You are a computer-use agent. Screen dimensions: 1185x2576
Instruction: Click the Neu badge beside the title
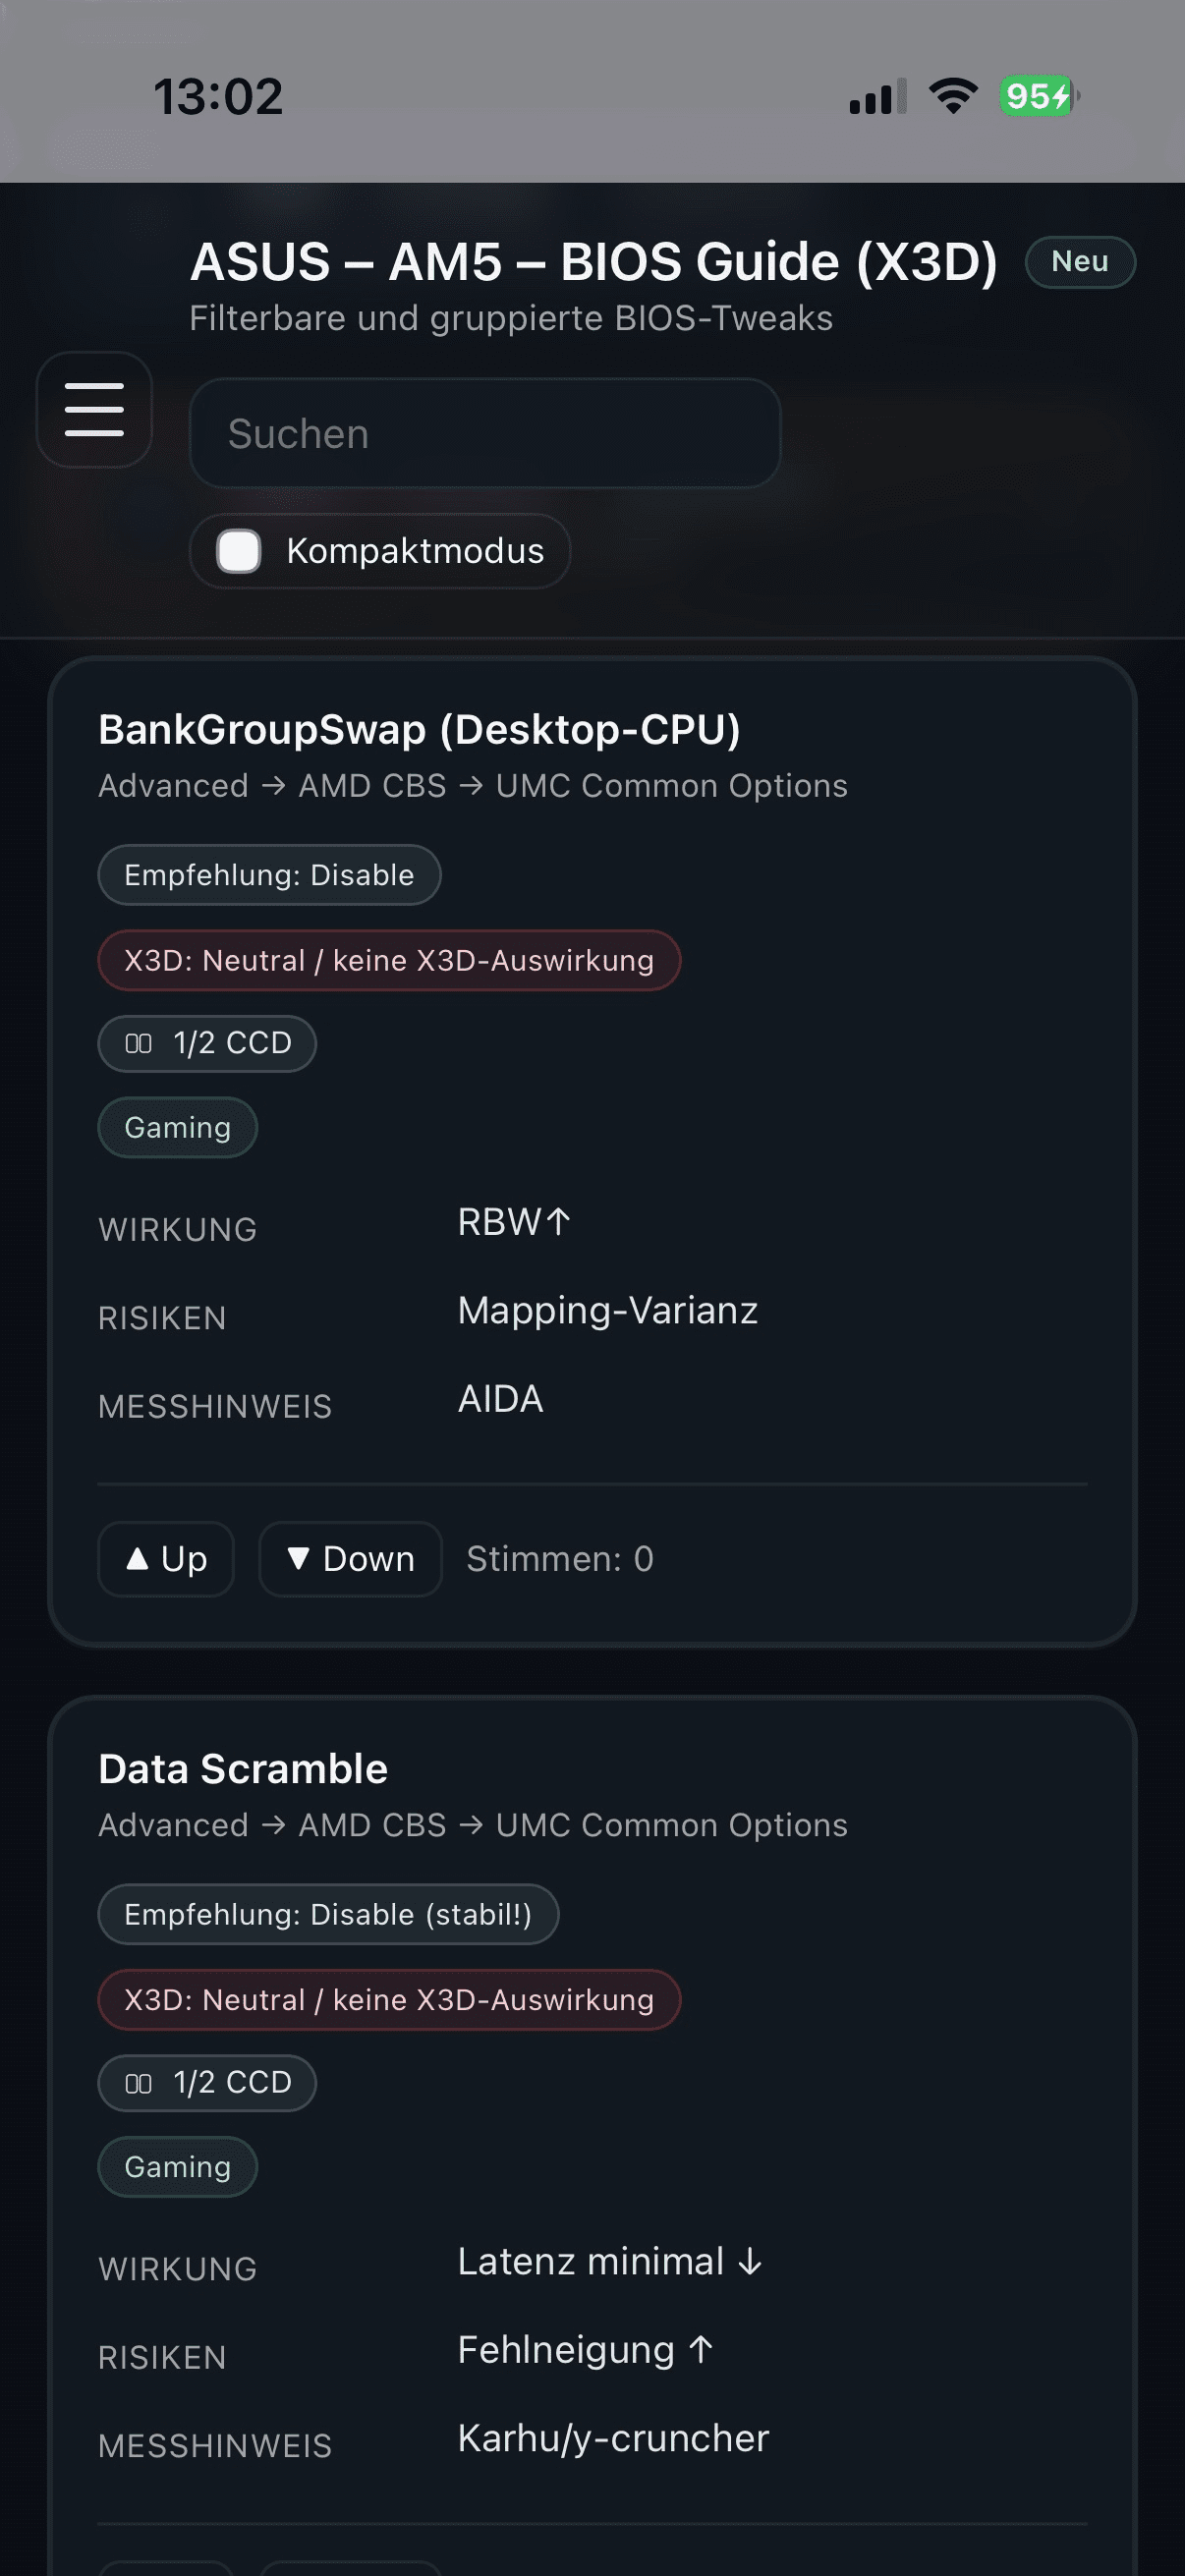click(1079, 262)
